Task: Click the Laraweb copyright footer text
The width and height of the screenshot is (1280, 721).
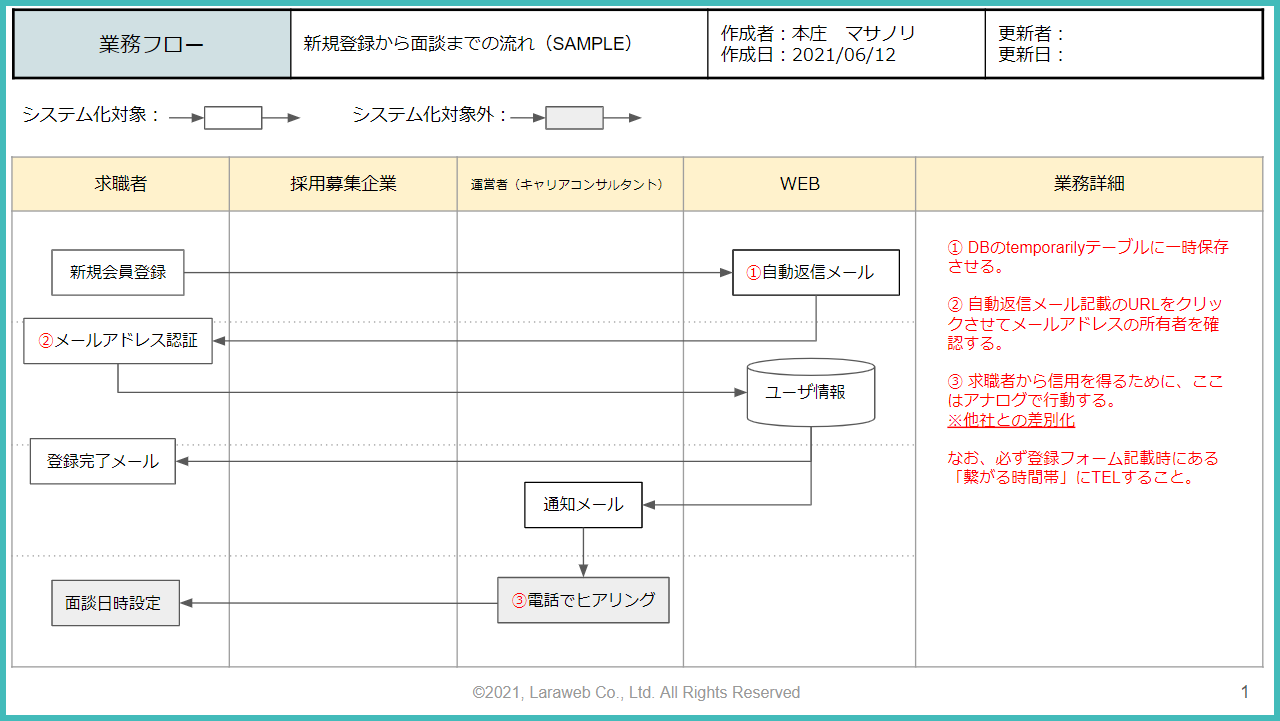Action: point(635,691)
